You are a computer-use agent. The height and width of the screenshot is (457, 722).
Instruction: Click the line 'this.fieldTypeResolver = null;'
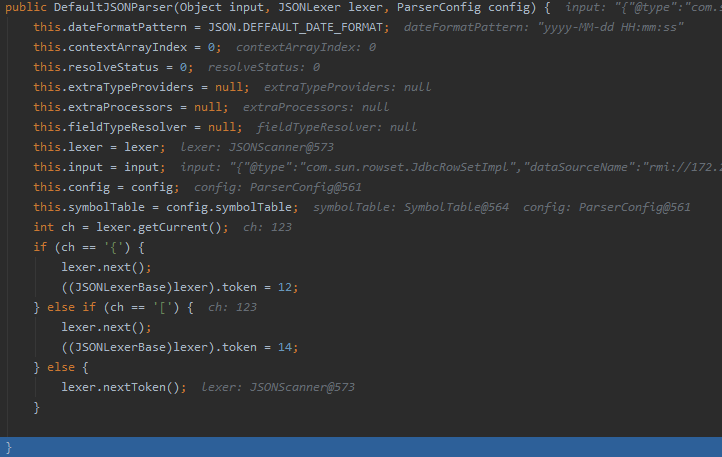[x=138, y=127]
